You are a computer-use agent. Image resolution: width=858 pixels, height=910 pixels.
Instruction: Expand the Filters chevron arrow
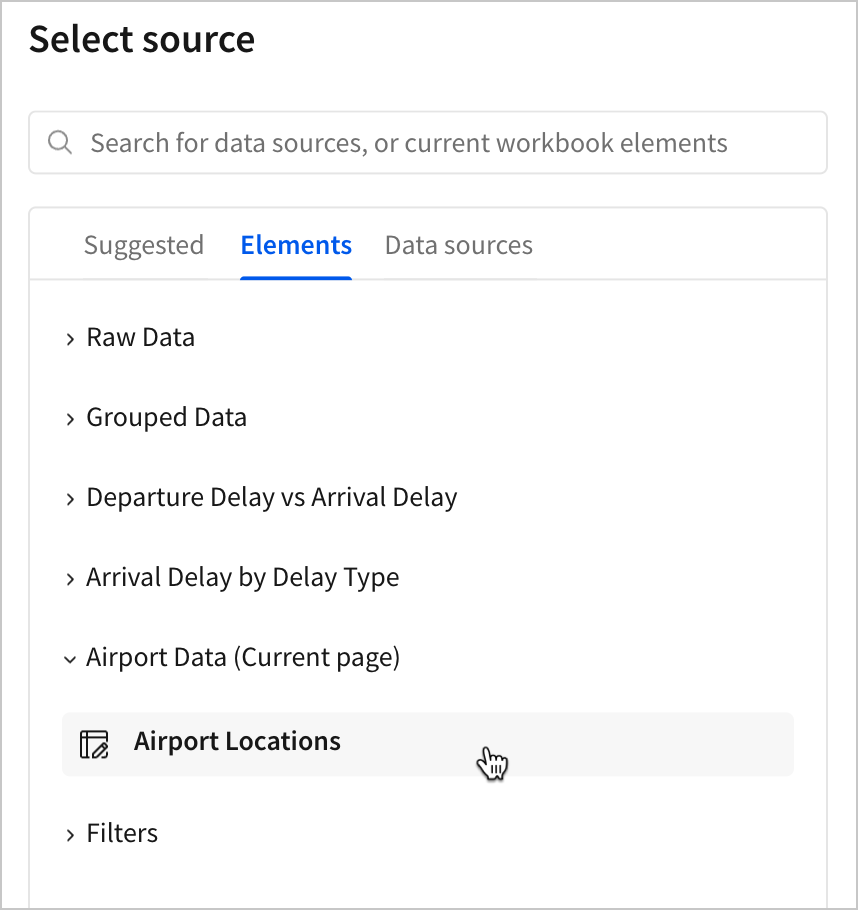pyautogui.click(x=70, y=835)
